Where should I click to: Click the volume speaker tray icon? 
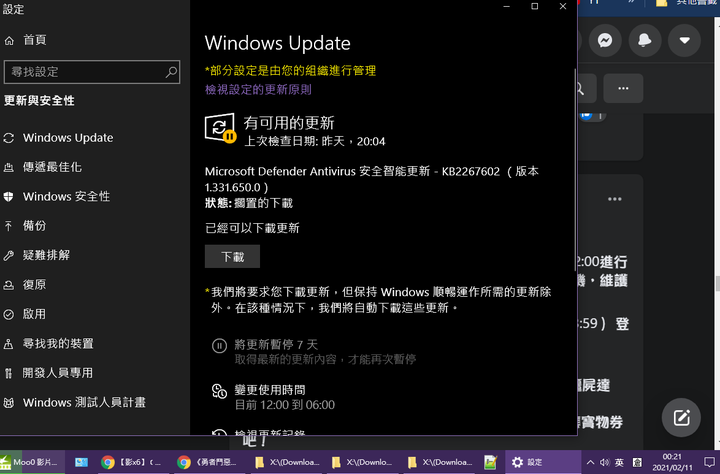[x=605, y=463]
